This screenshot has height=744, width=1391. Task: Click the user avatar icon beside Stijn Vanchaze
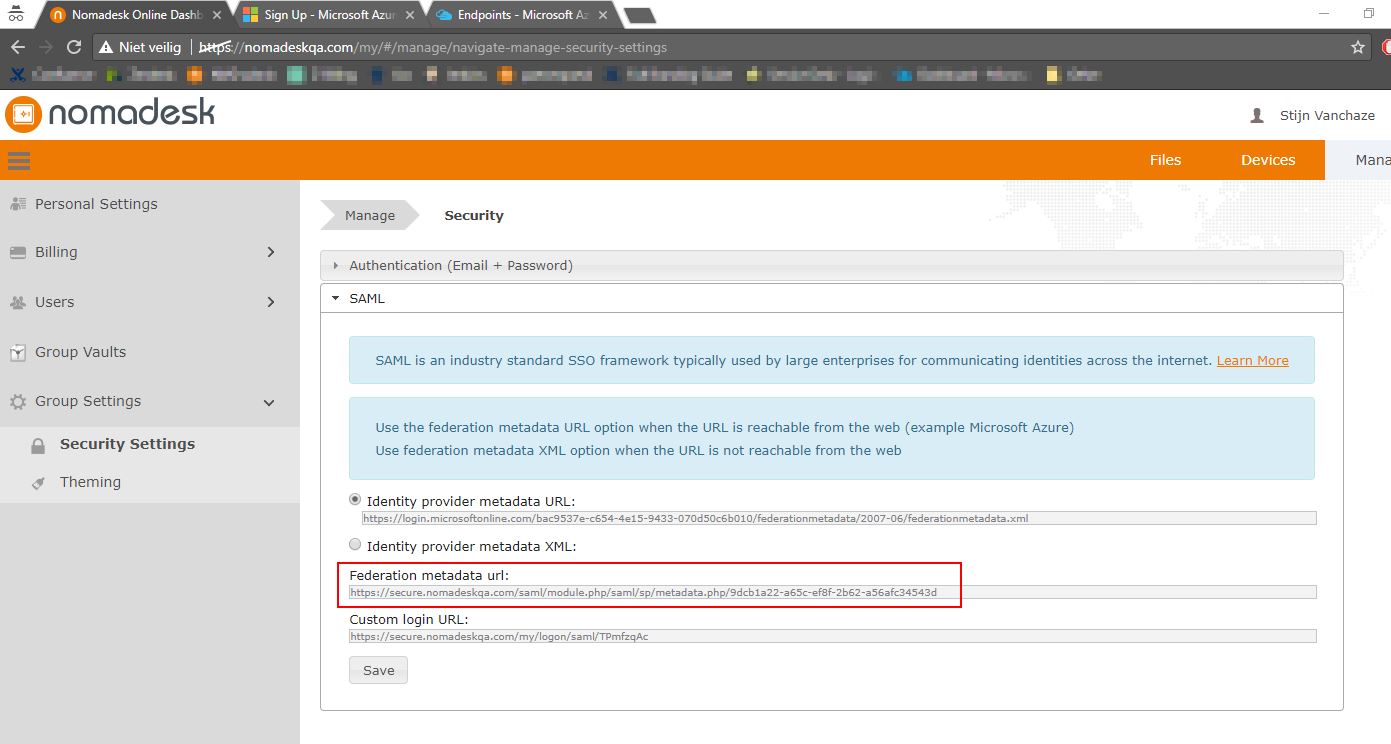[1257, 116]
